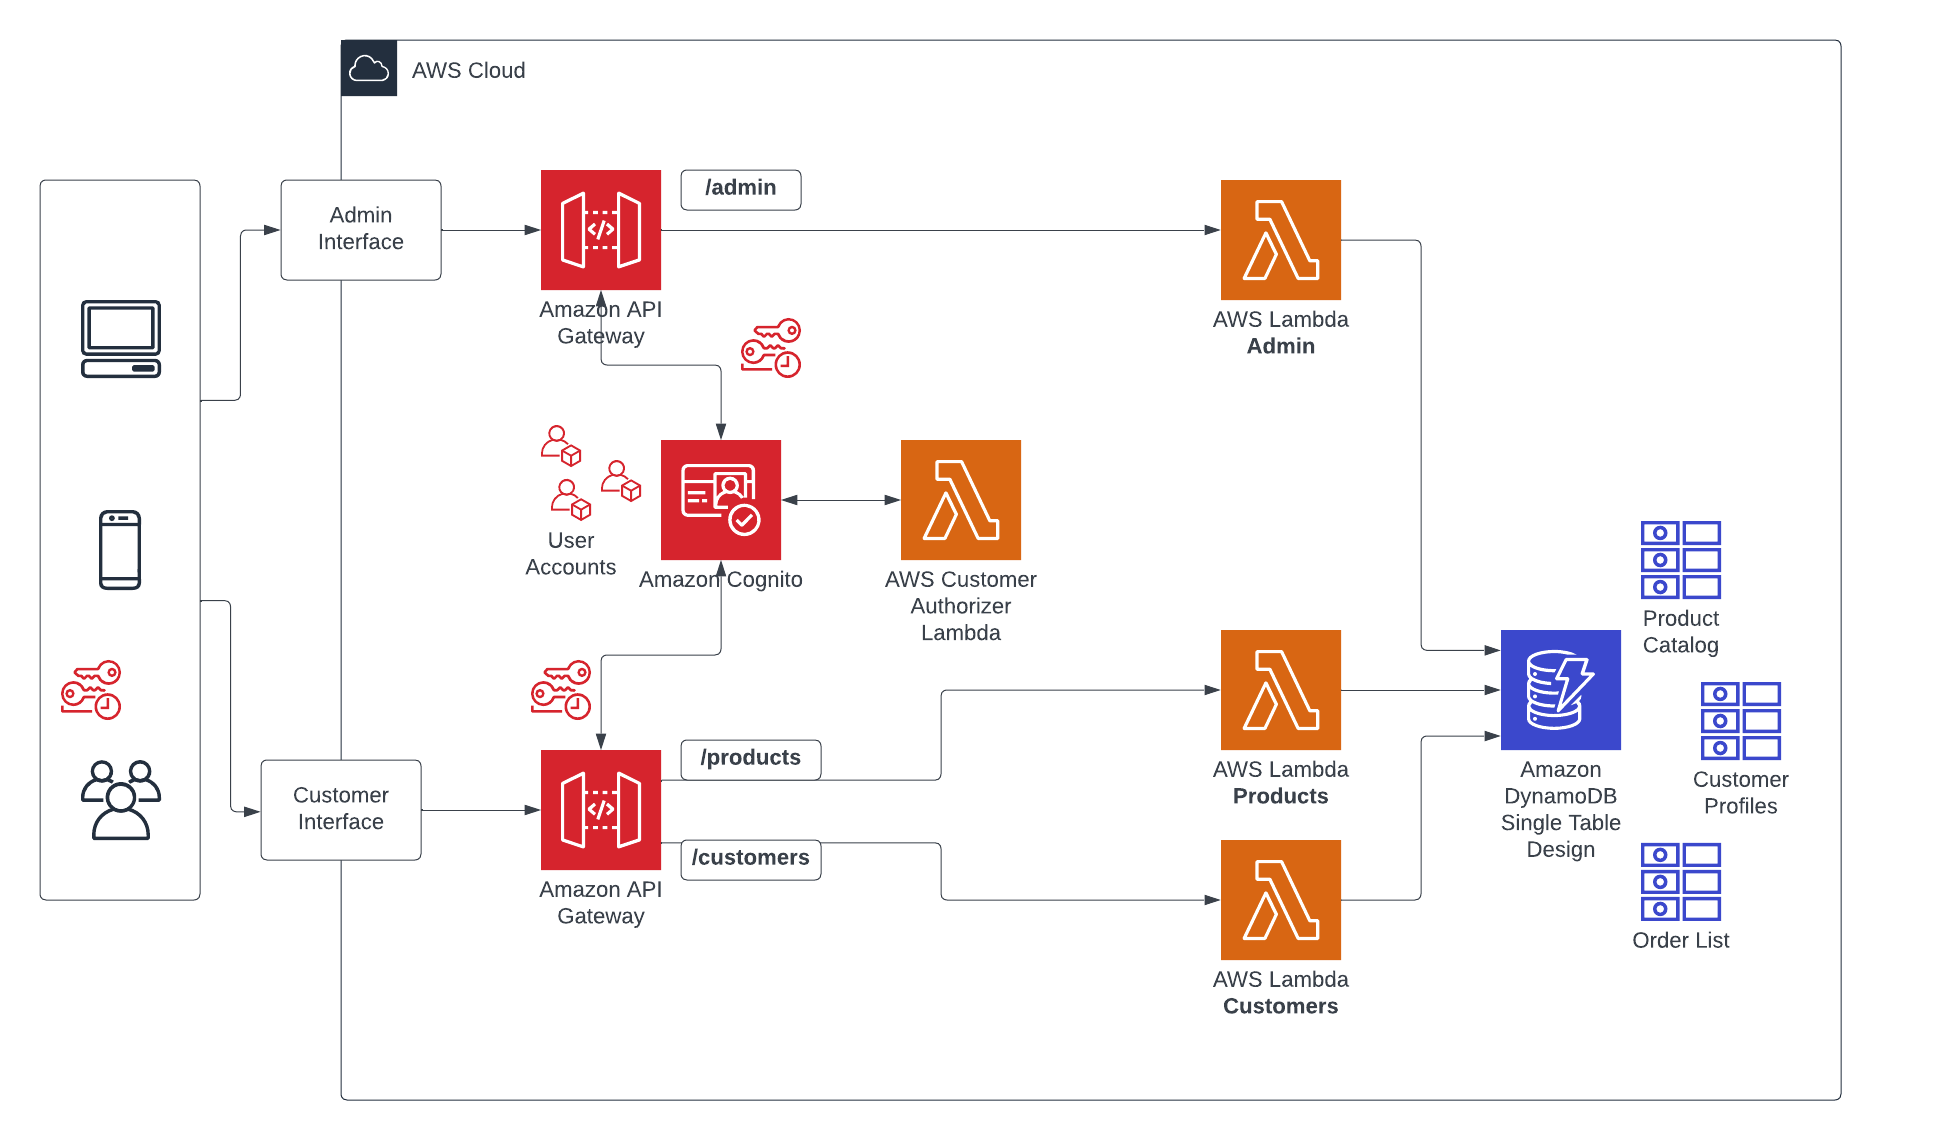The height and width of the screenshot is (1140, 1952).
Task: Select the AWS Lambda Customers icon
Action: 1281,900
